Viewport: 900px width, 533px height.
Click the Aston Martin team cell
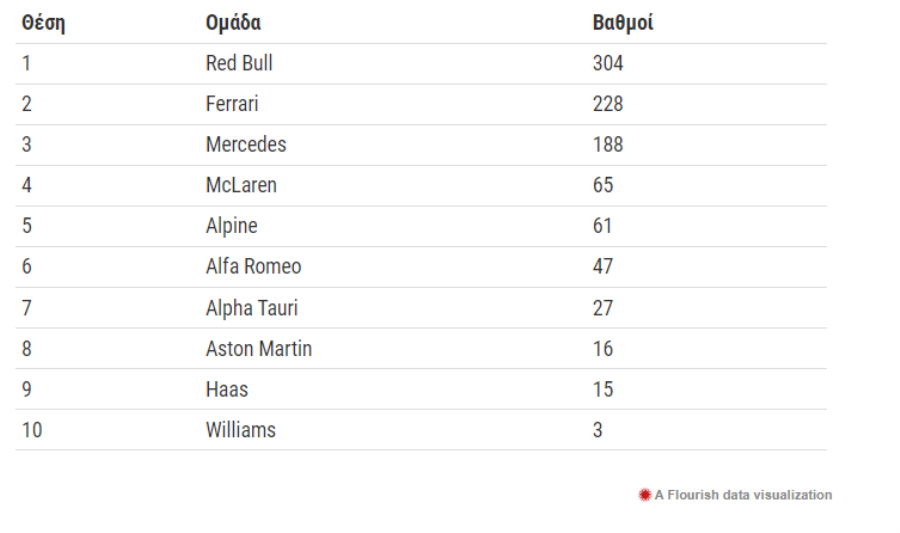[x=259, y=349]
